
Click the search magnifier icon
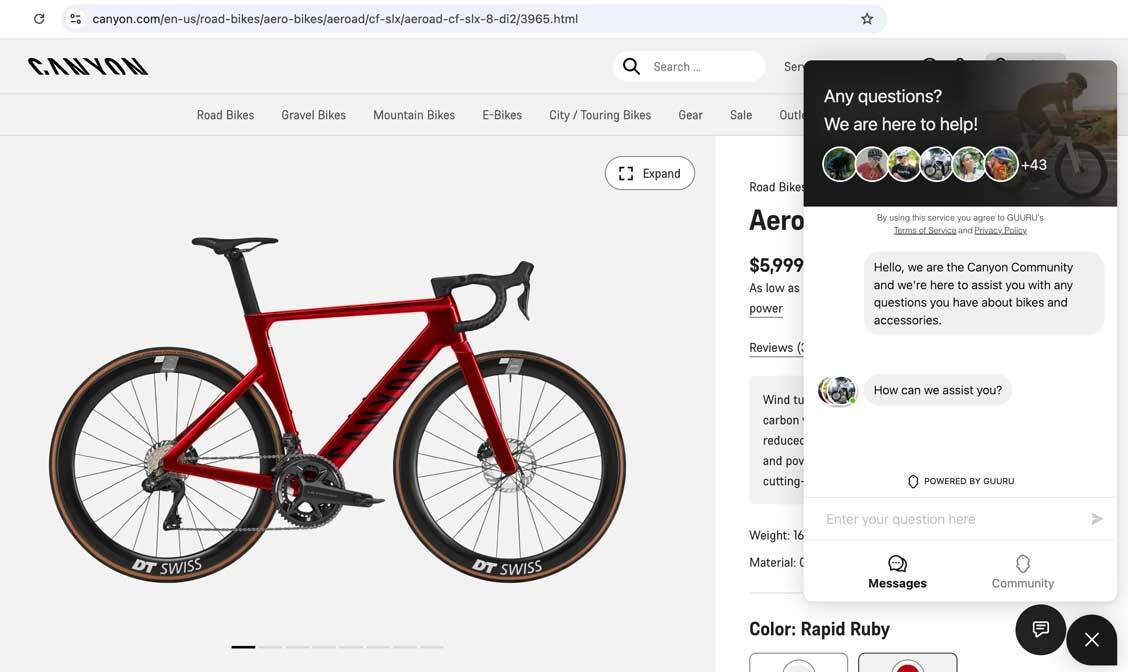tap(631, 66)
